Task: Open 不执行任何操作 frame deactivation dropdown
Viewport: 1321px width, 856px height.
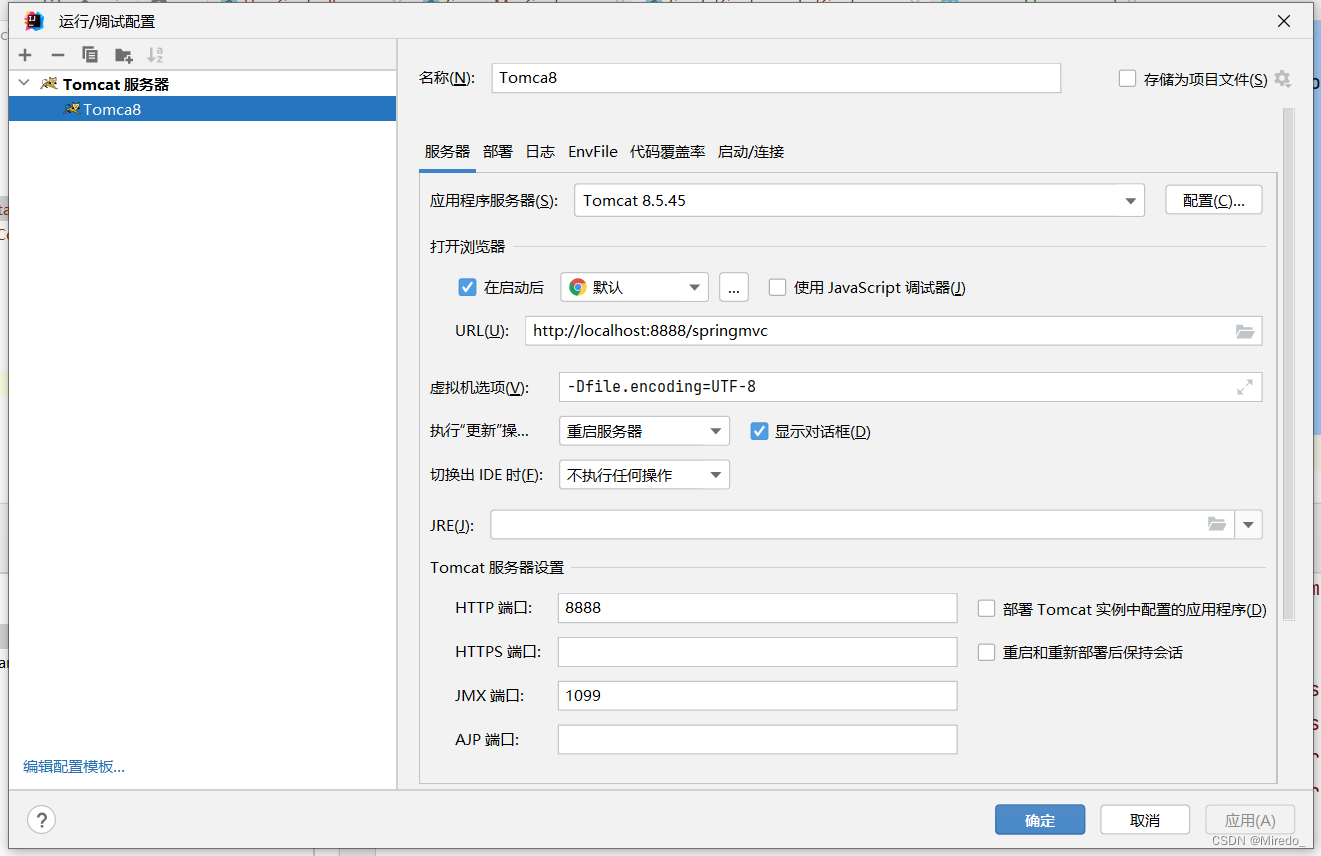Action: 644,475
